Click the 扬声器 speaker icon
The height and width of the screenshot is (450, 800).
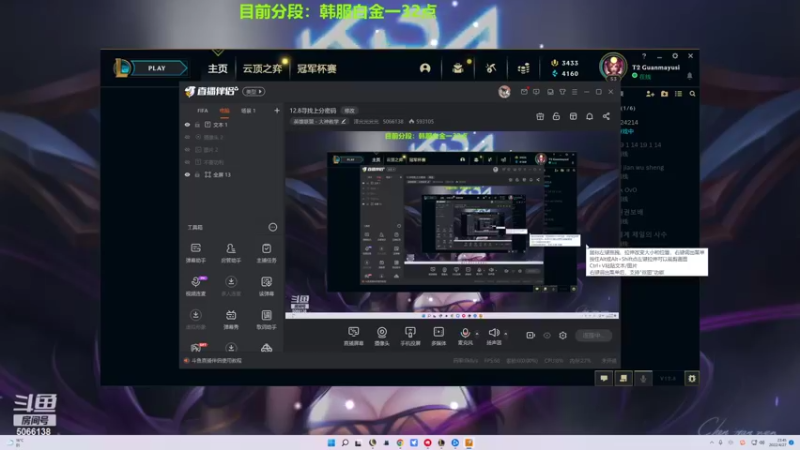(x=493, y=333)
